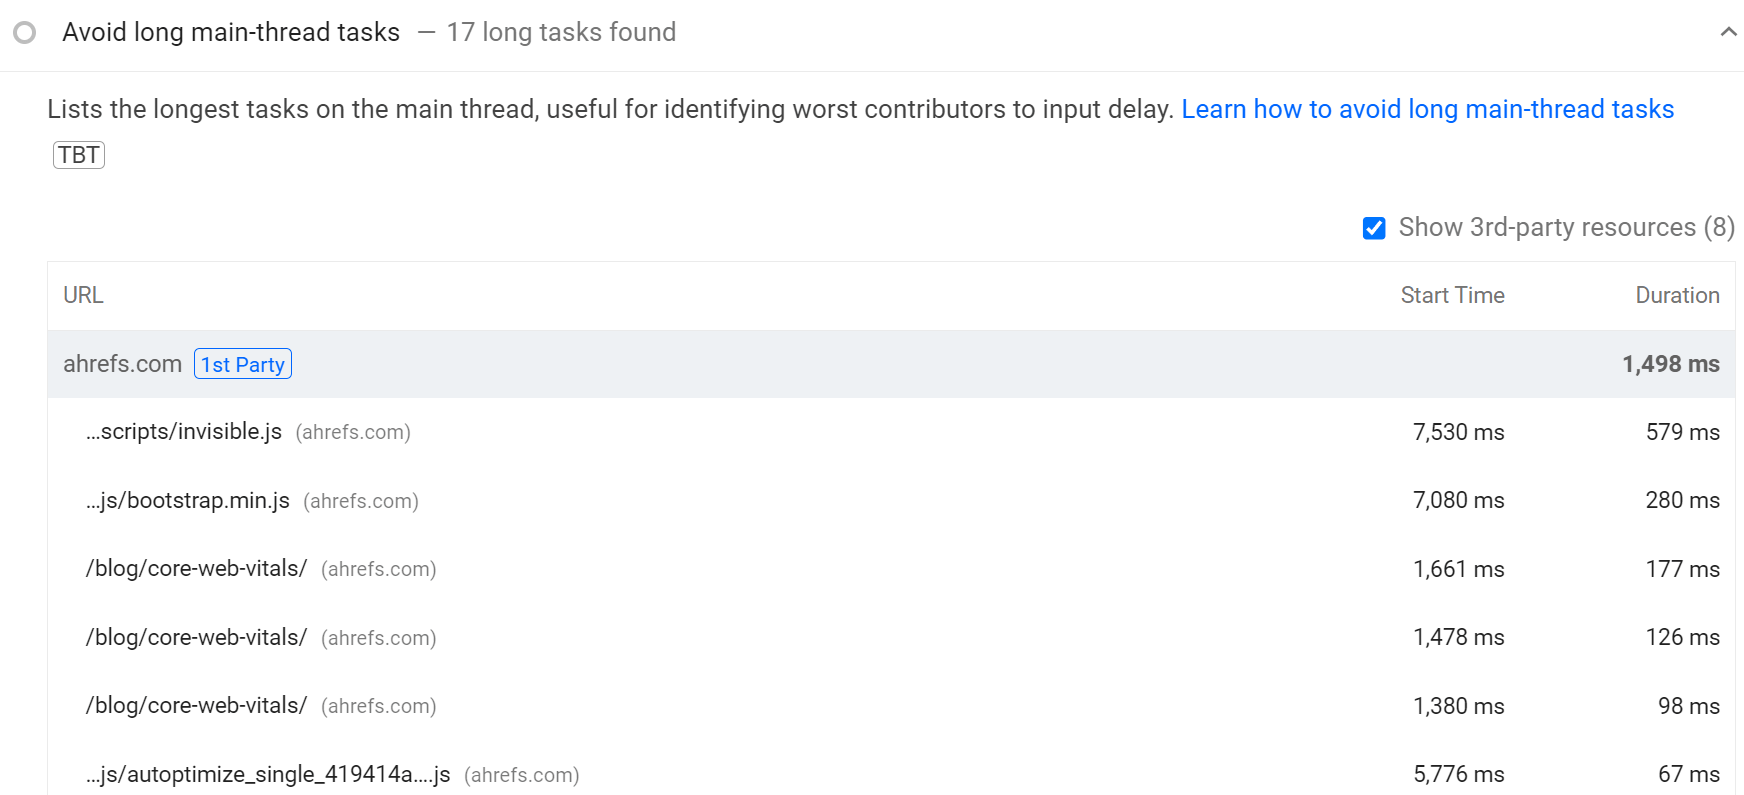1744x795 pixels.
Task: Click the Start Time column header
Action: 1451,296
